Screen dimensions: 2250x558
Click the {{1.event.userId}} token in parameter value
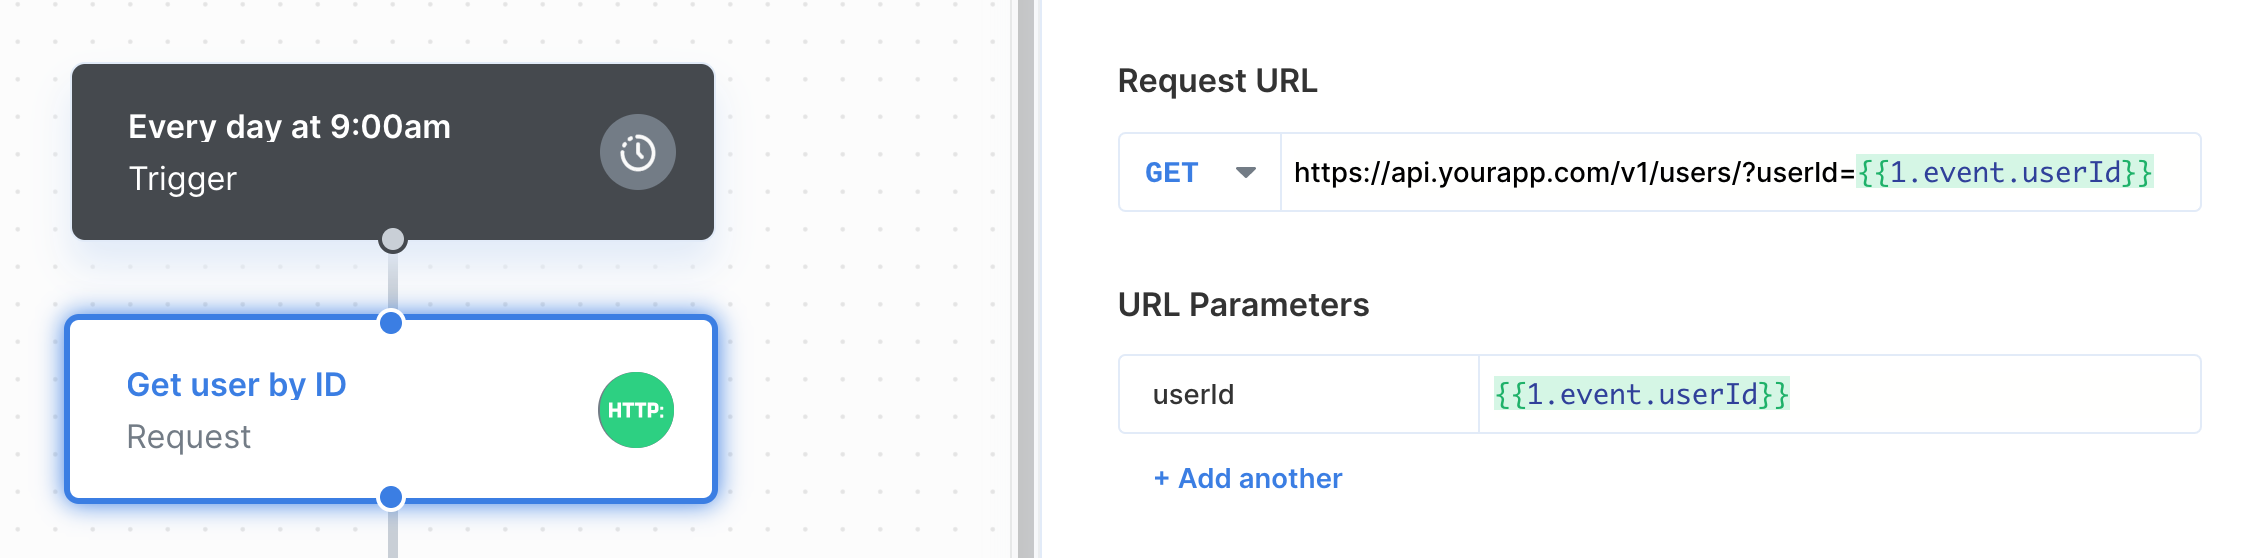pyautogui.click(x=1641, y=394)
